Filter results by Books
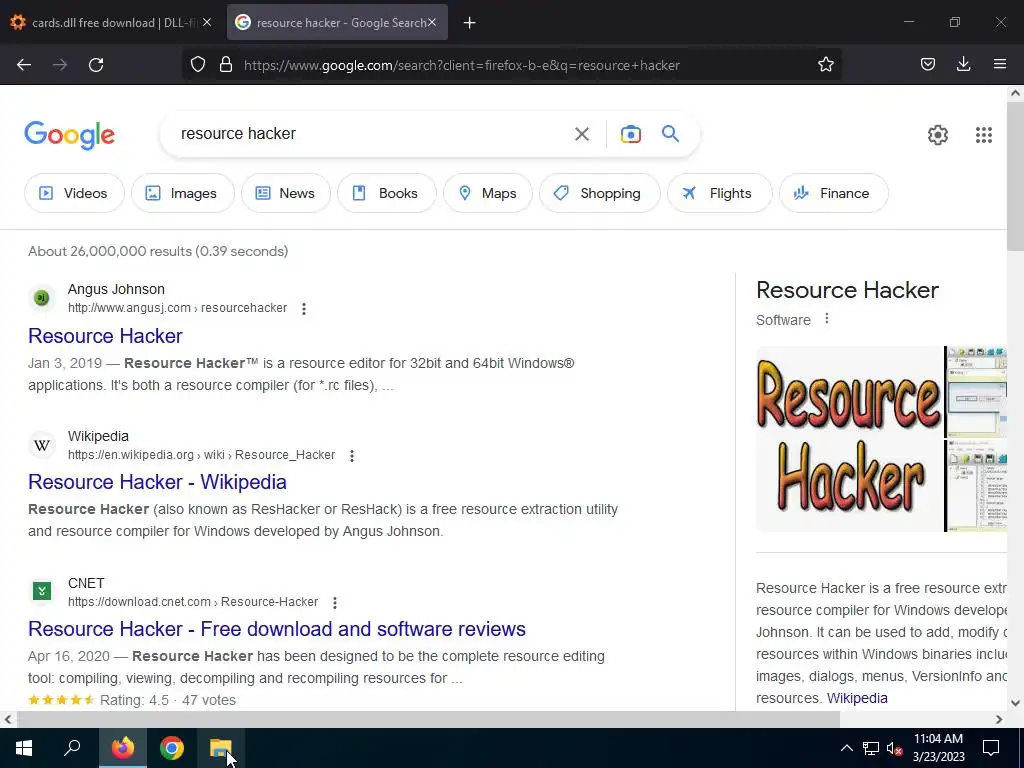 (387, 193)
